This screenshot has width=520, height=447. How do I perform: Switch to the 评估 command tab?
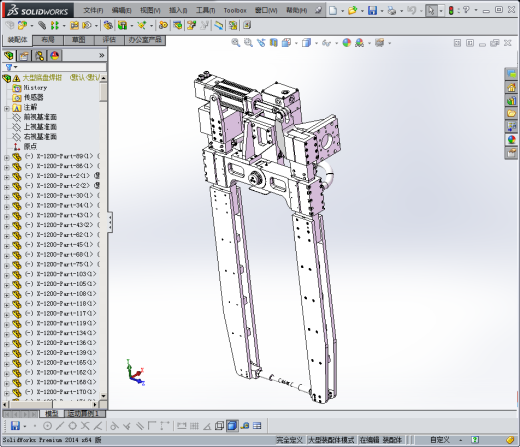109,40
